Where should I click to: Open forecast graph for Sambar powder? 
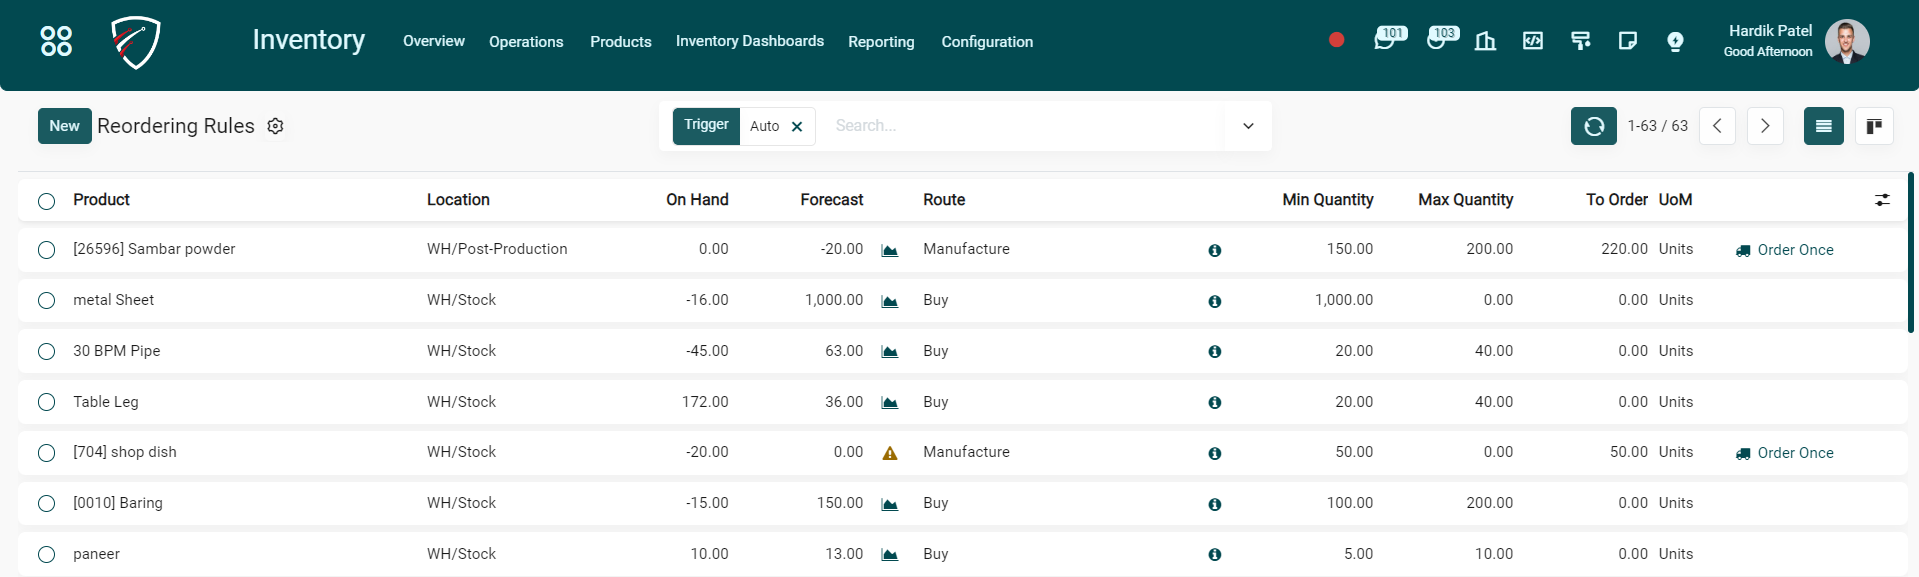tap(889, 250)
